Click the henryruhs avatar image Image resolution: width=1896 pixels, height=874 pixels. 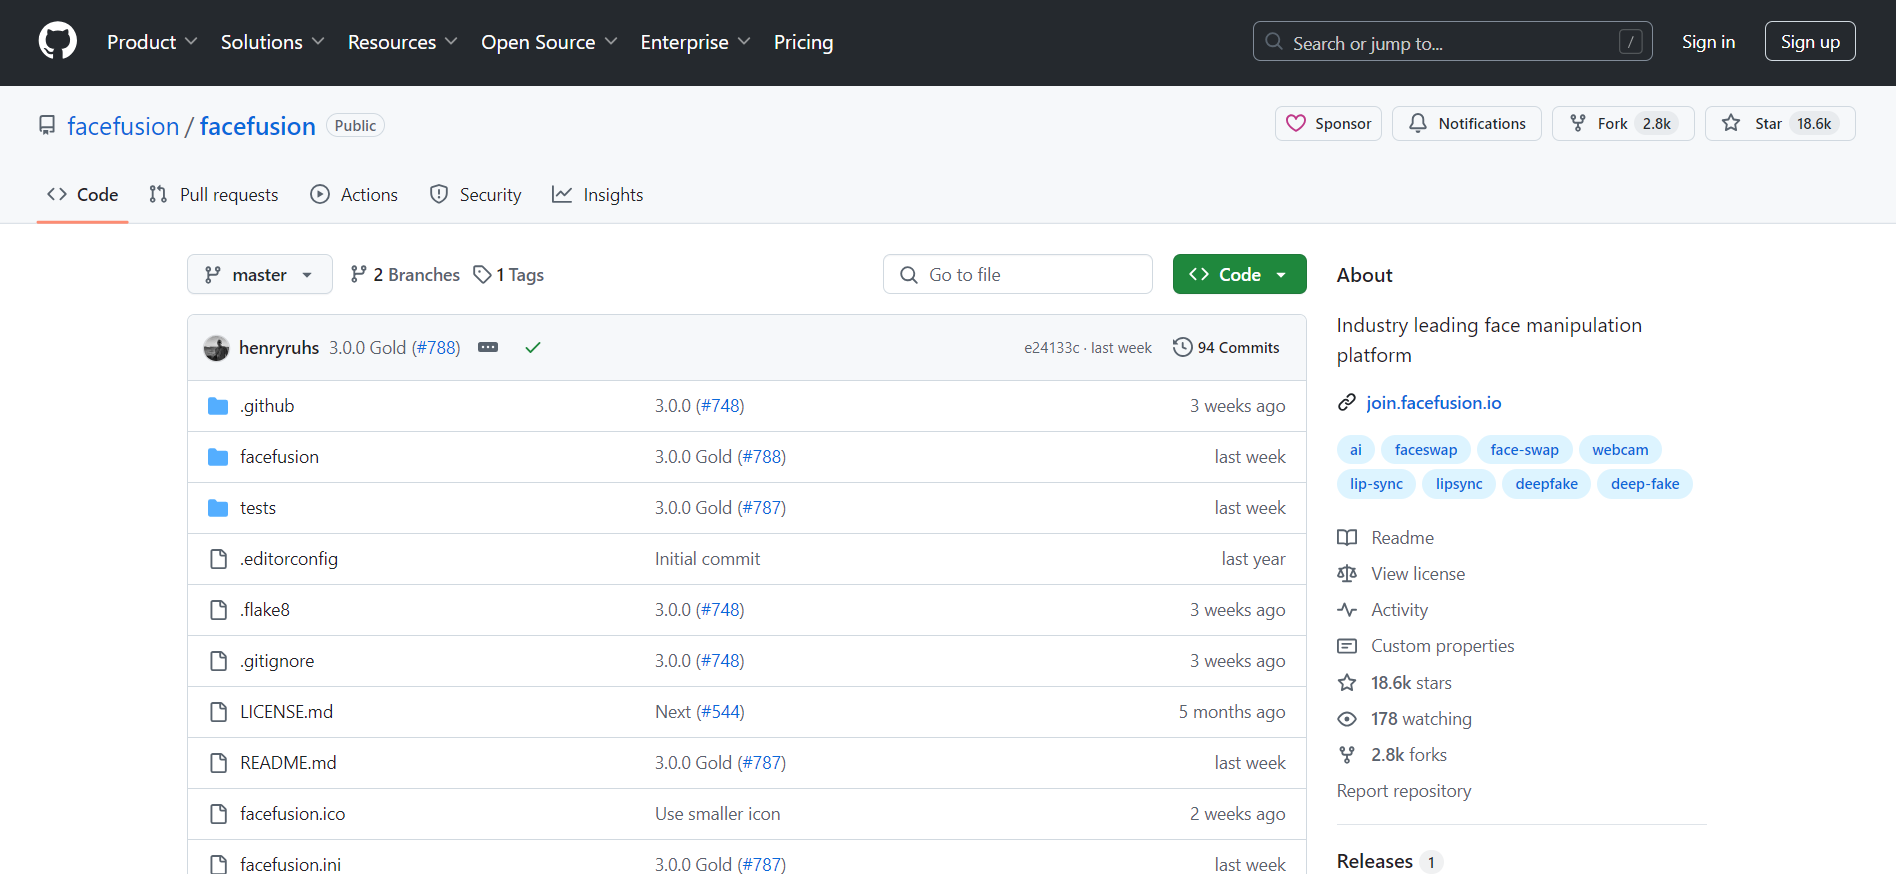[x=216, y=347]
